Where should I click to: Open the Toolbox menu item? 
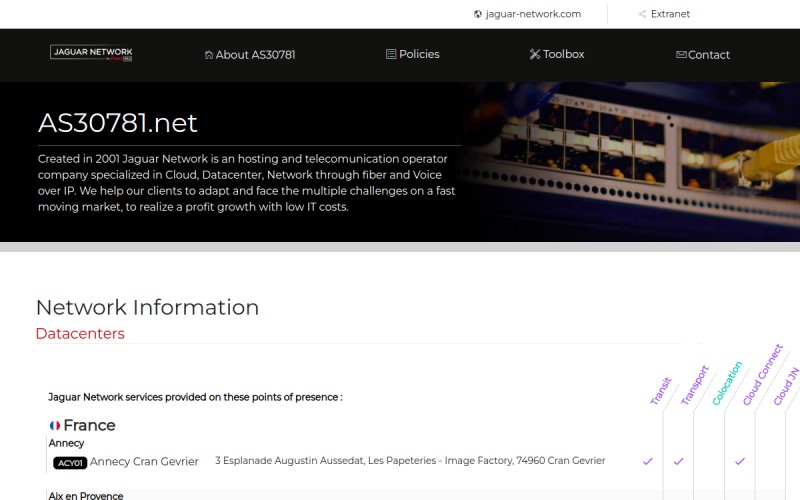coord(557,54)
